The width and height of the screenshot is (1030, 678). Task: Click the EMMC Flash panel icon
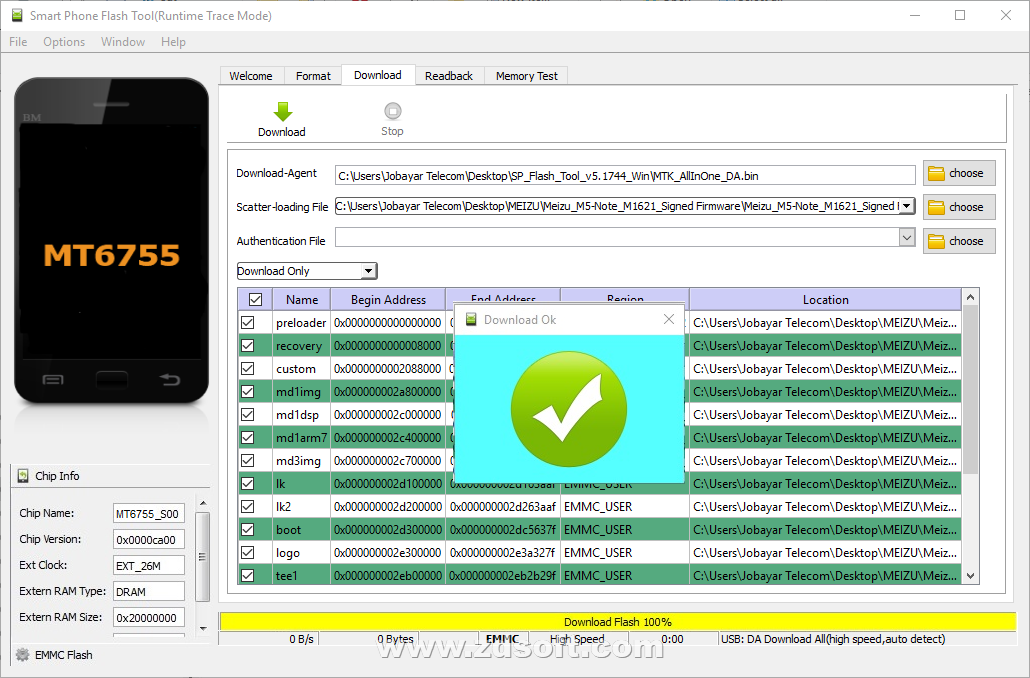click(22, 655)
